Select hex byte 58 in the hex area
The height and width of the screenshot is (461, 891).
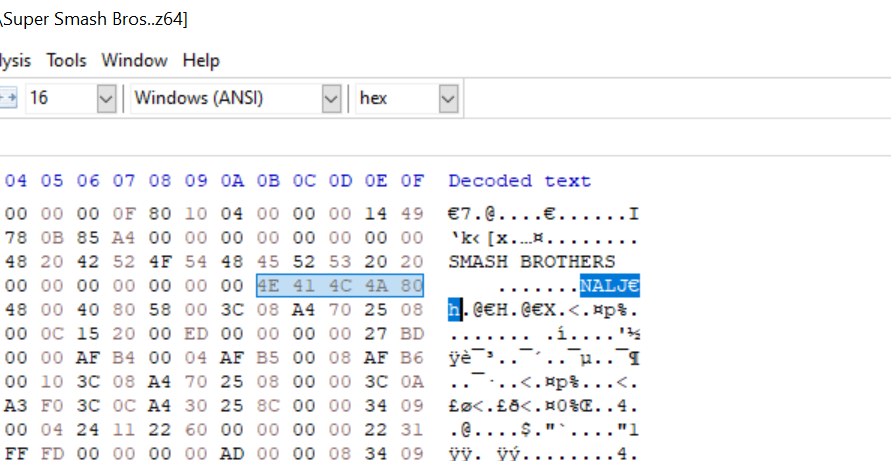(x=160, y=310)
